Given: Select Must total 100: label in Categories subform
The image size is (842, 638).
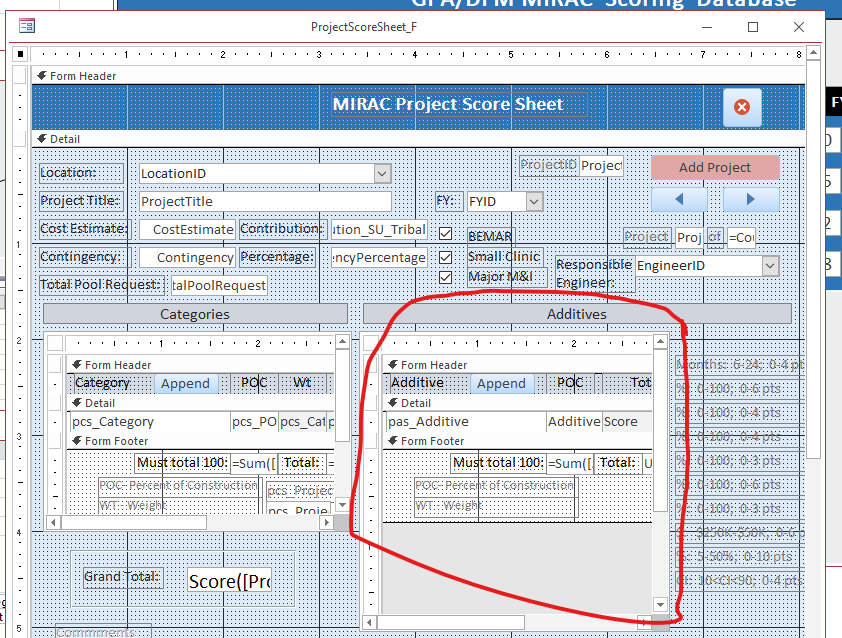Looking at the screenshot, I should coord(183,463).
